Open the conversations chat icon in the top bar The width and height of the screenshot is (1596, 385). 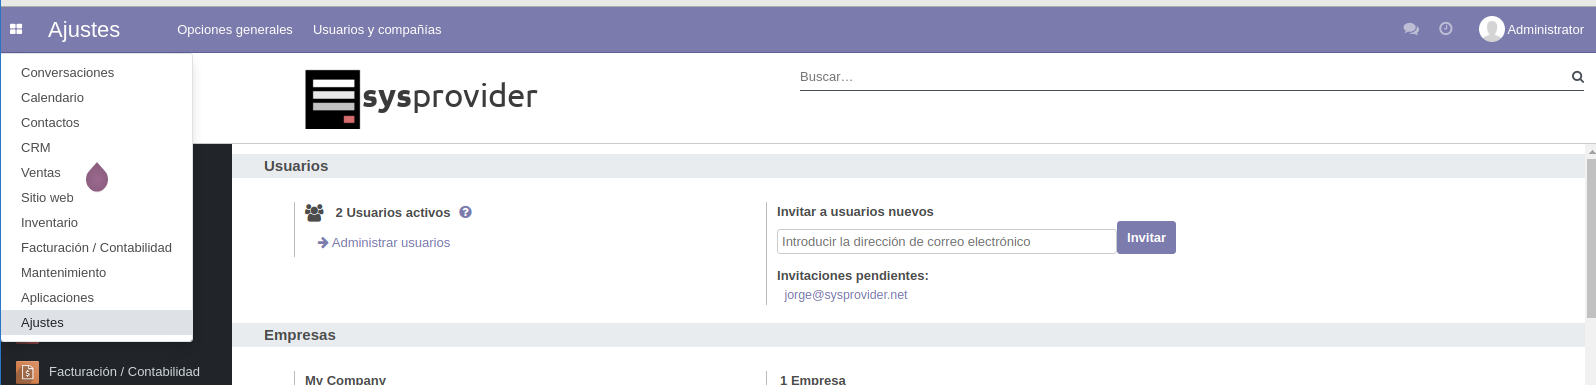pyautogui.click(x=1411, y=29)
